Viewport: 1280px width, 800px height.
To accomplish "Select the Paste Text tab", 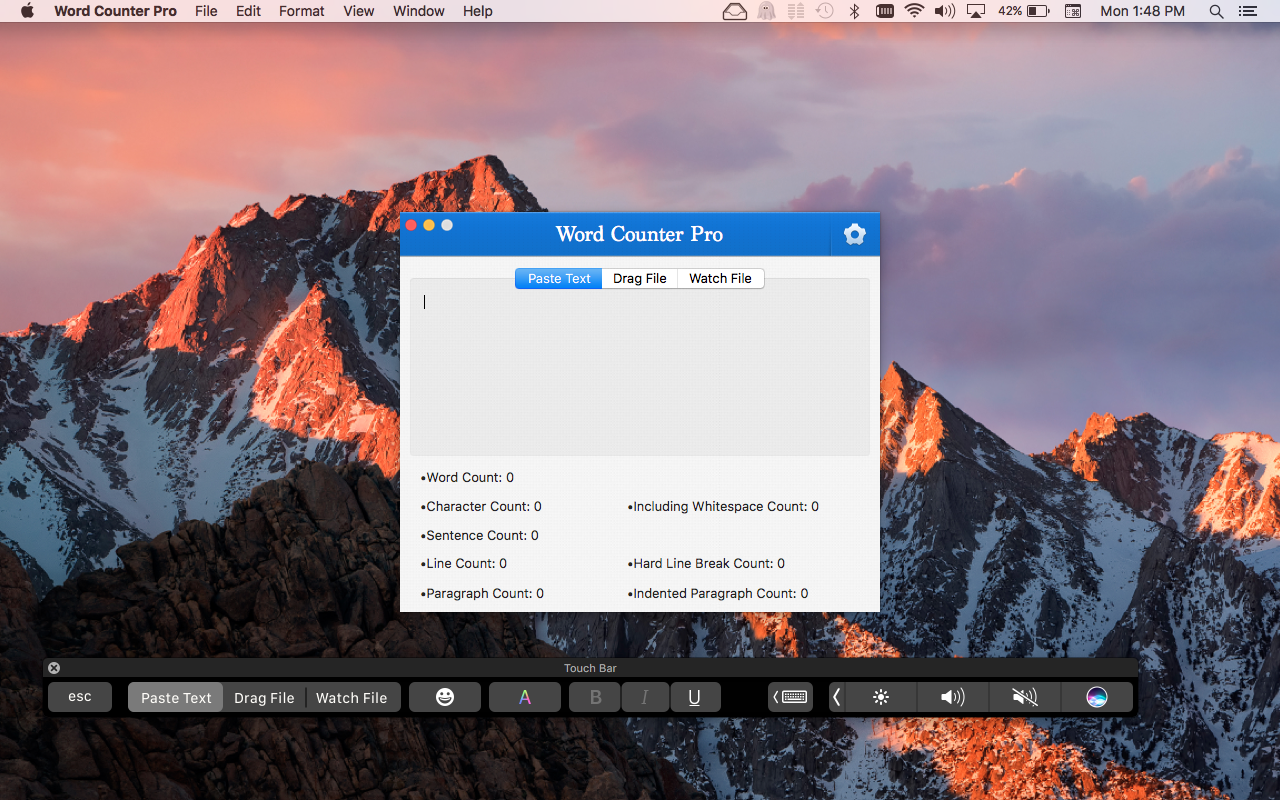I will (x=559, y=278).
